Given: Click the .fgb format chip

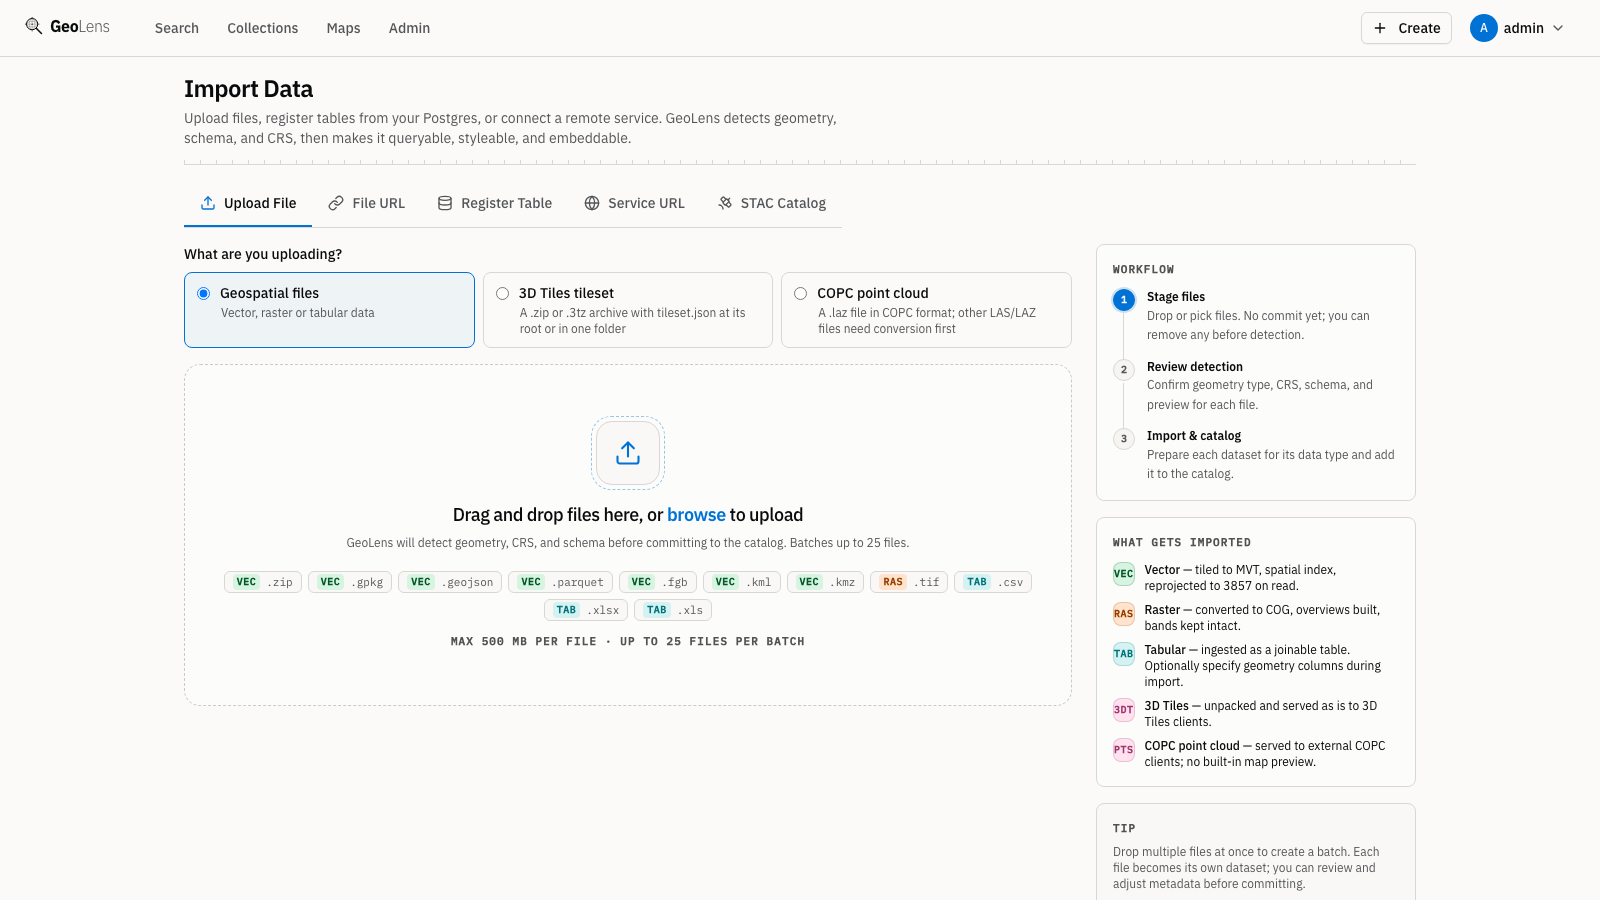Looking at the screenshot, I should coord(658,582).
